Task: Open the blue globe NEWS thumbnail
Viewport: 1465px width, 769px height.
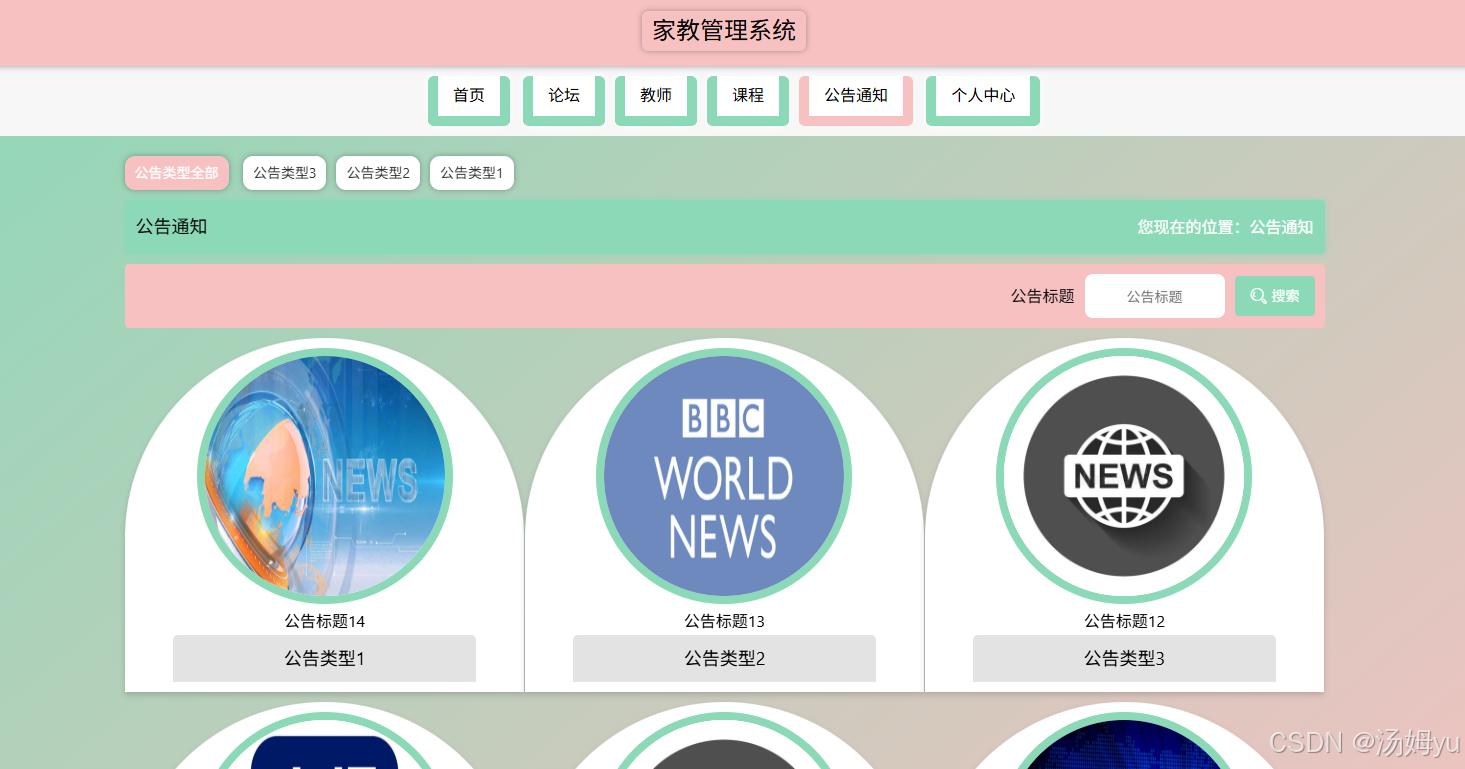Action: tap(325, 476)
